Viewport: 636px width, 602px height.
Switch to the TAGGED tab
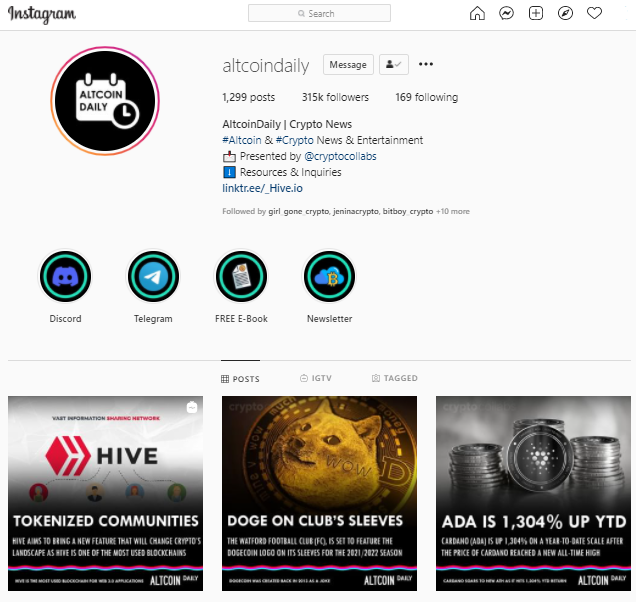tap(395, 378)
